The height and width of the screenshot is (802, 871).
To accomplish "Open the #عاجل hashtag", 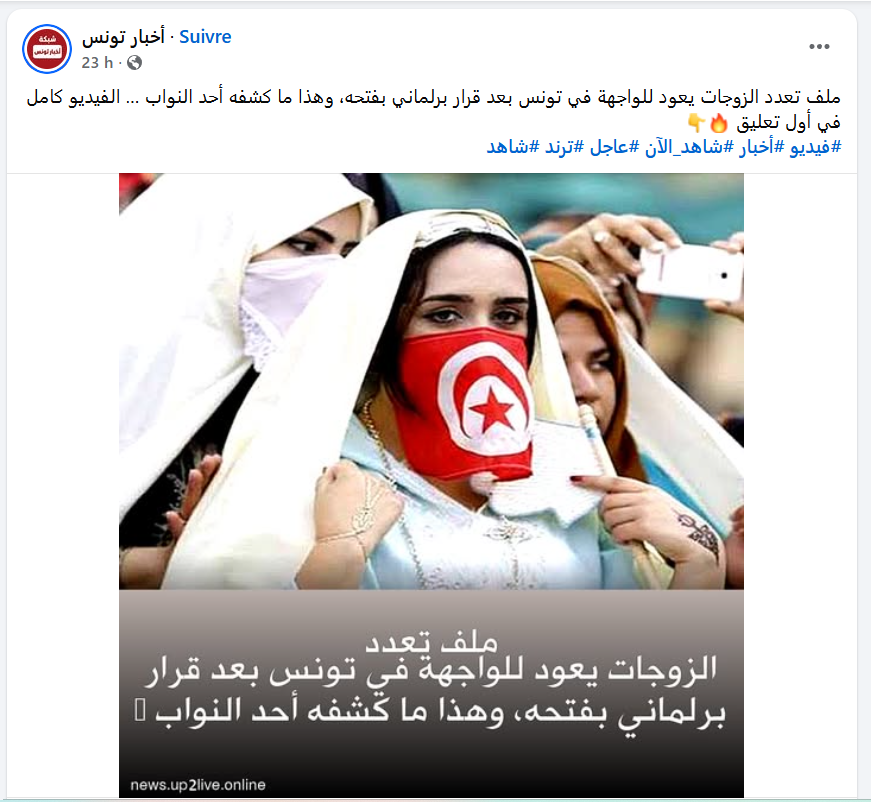I will coord(614,147).
